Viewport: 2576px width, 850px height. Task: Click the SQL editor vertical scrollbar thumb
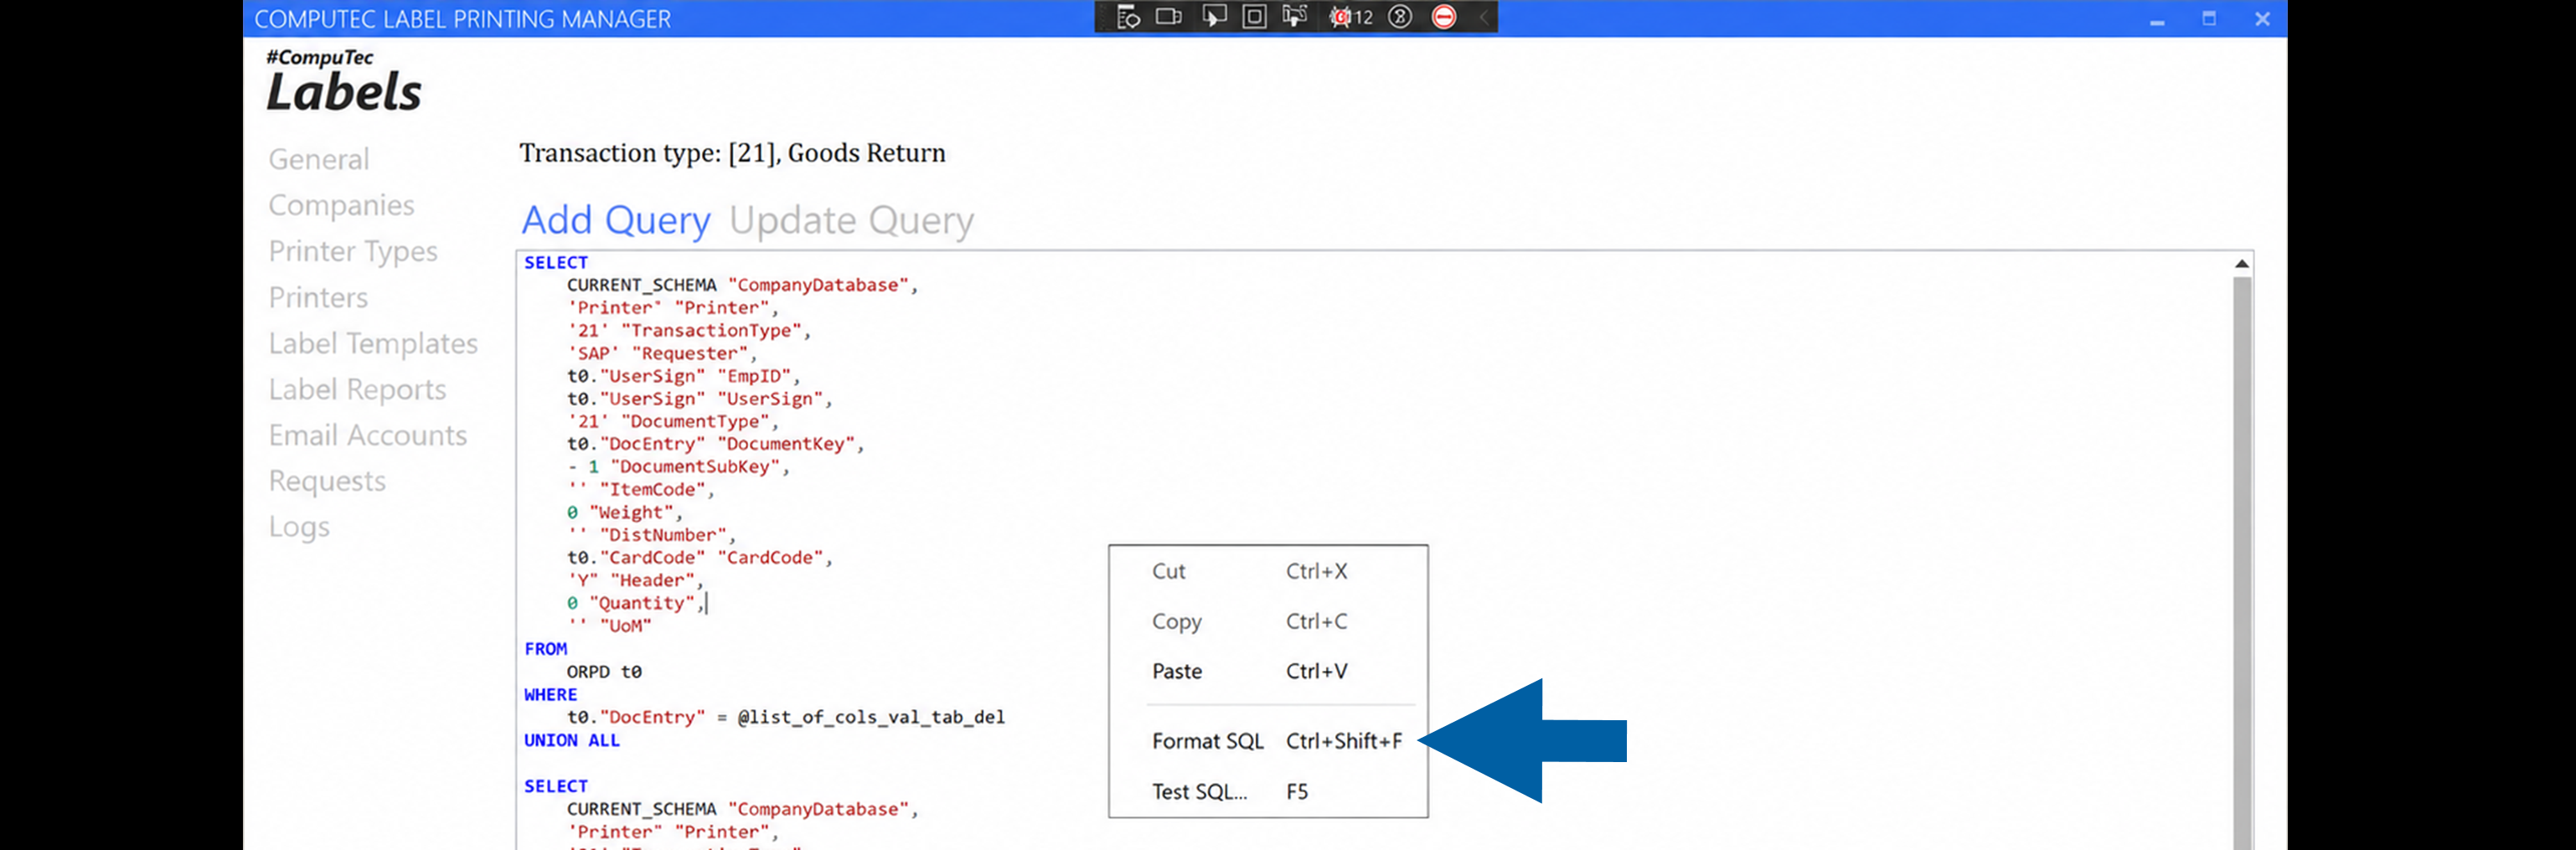2241,562
